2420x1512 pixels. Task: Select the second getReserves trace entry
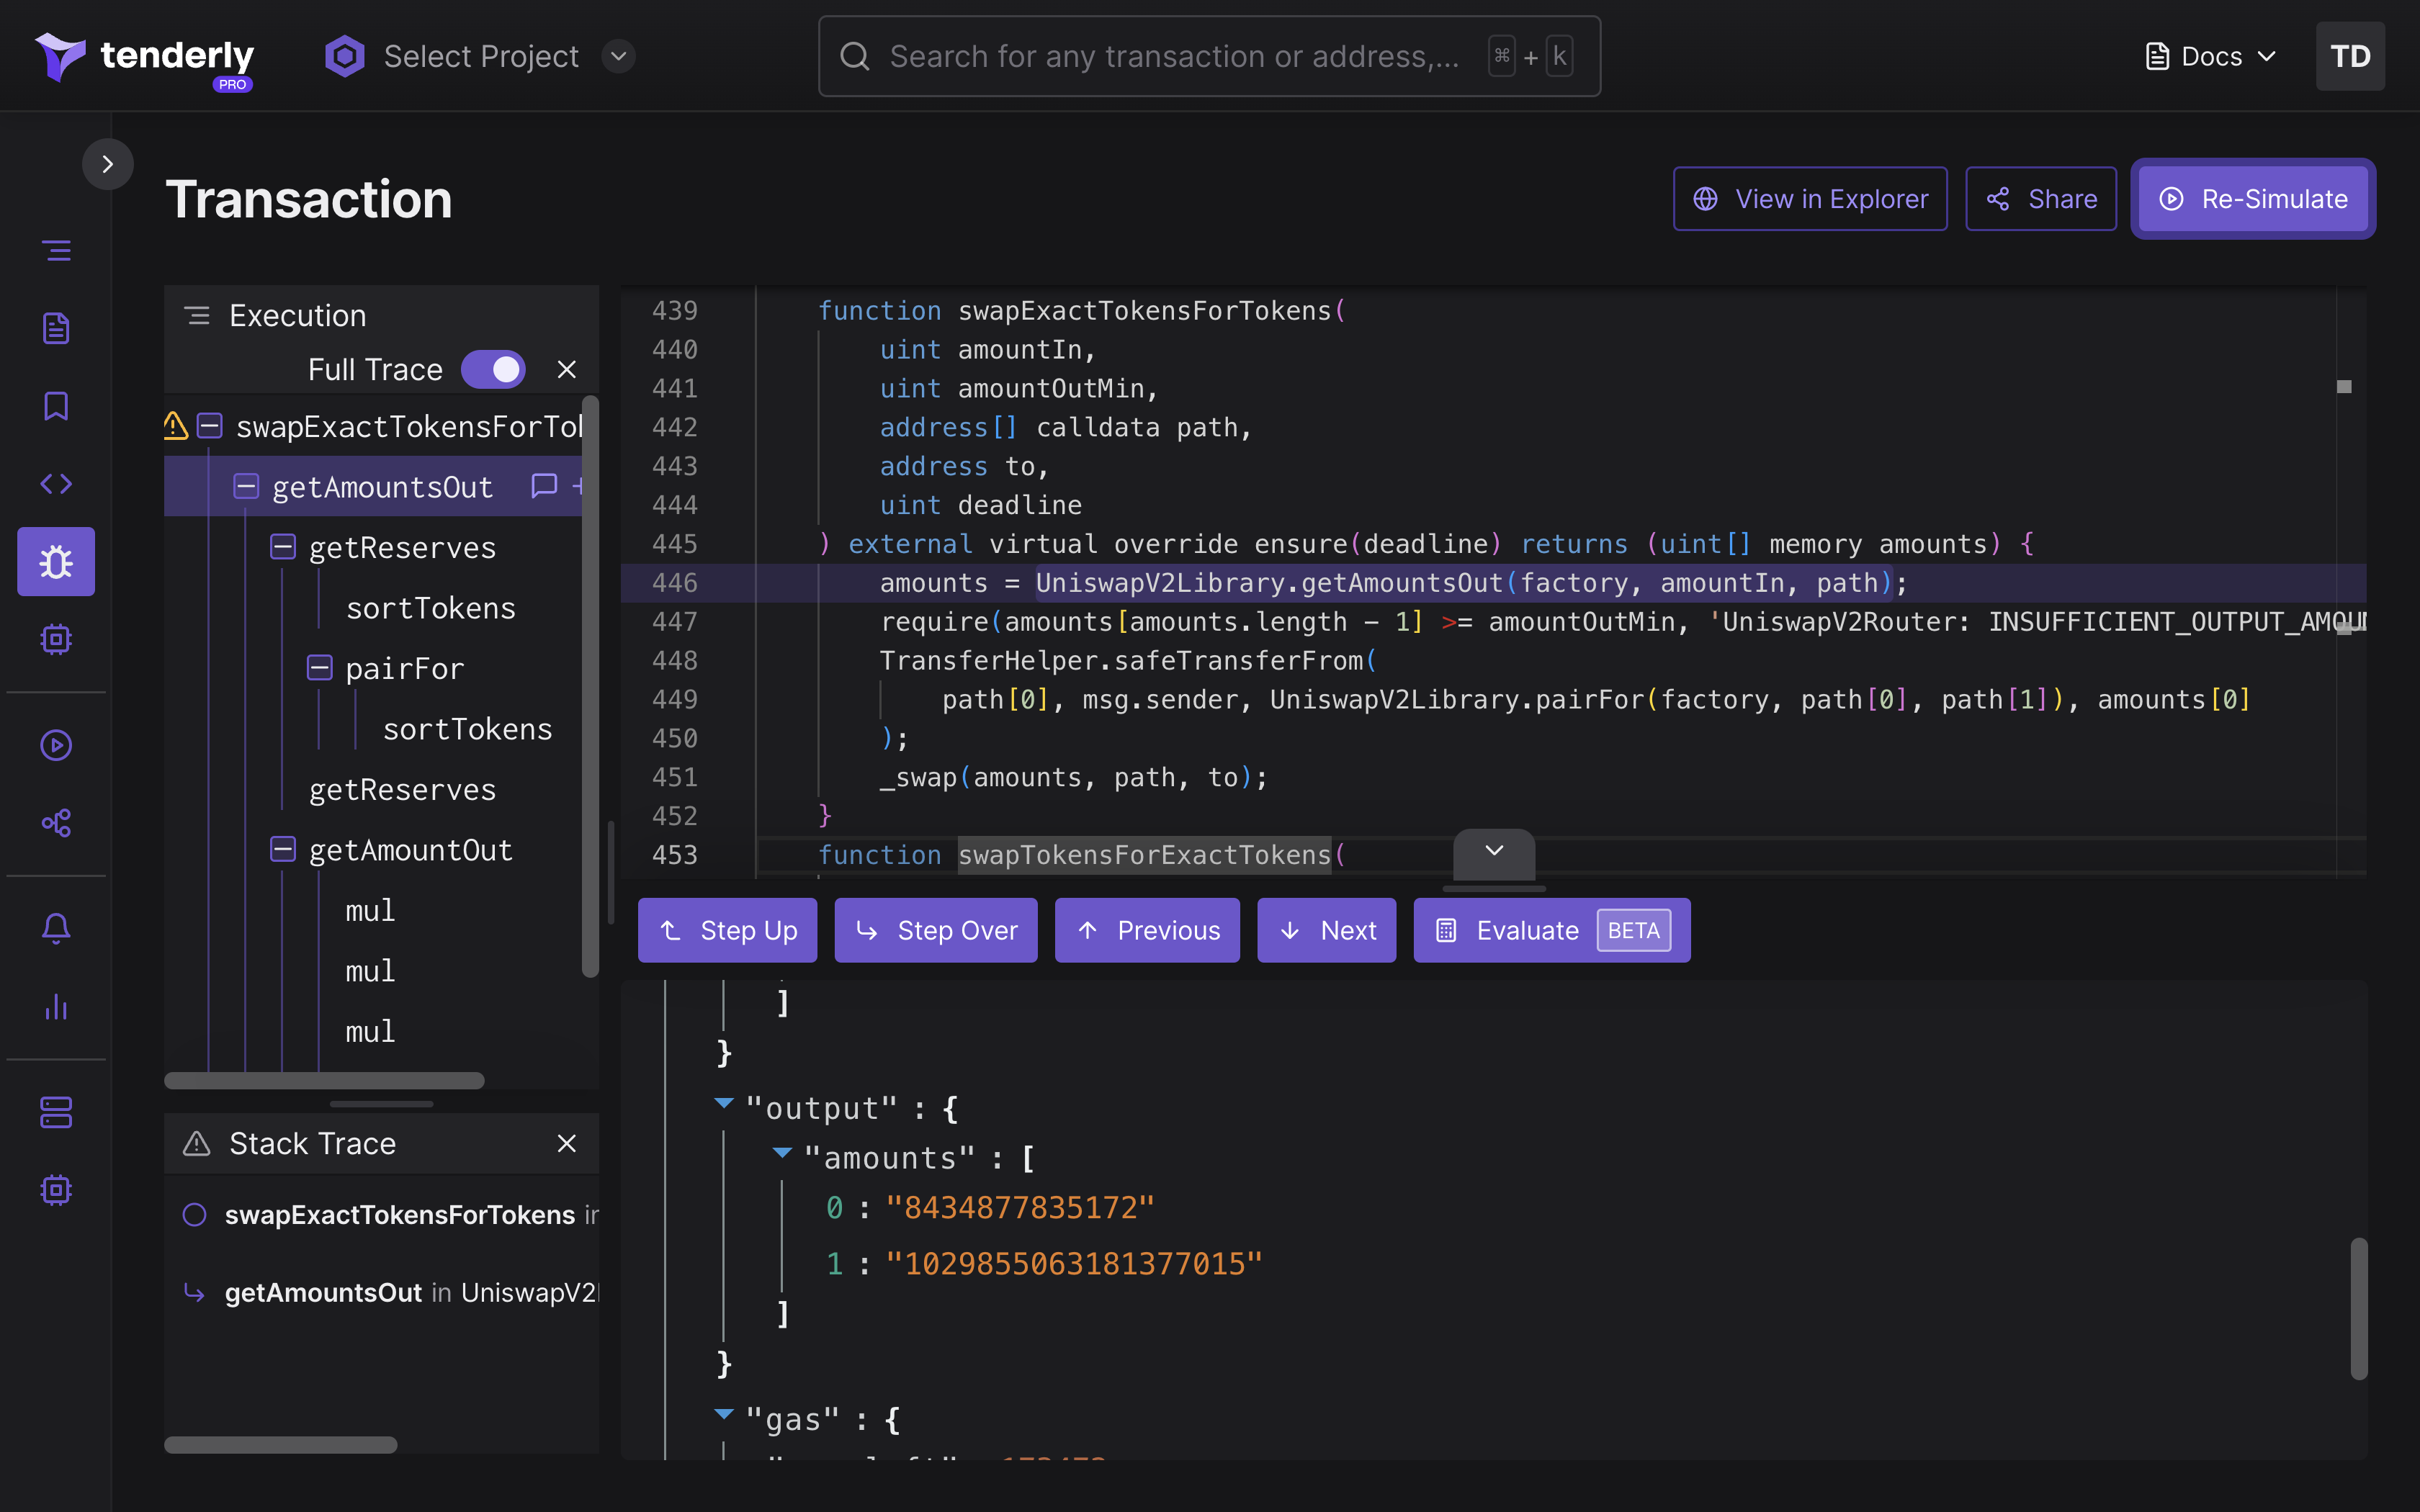pos(403,790)
